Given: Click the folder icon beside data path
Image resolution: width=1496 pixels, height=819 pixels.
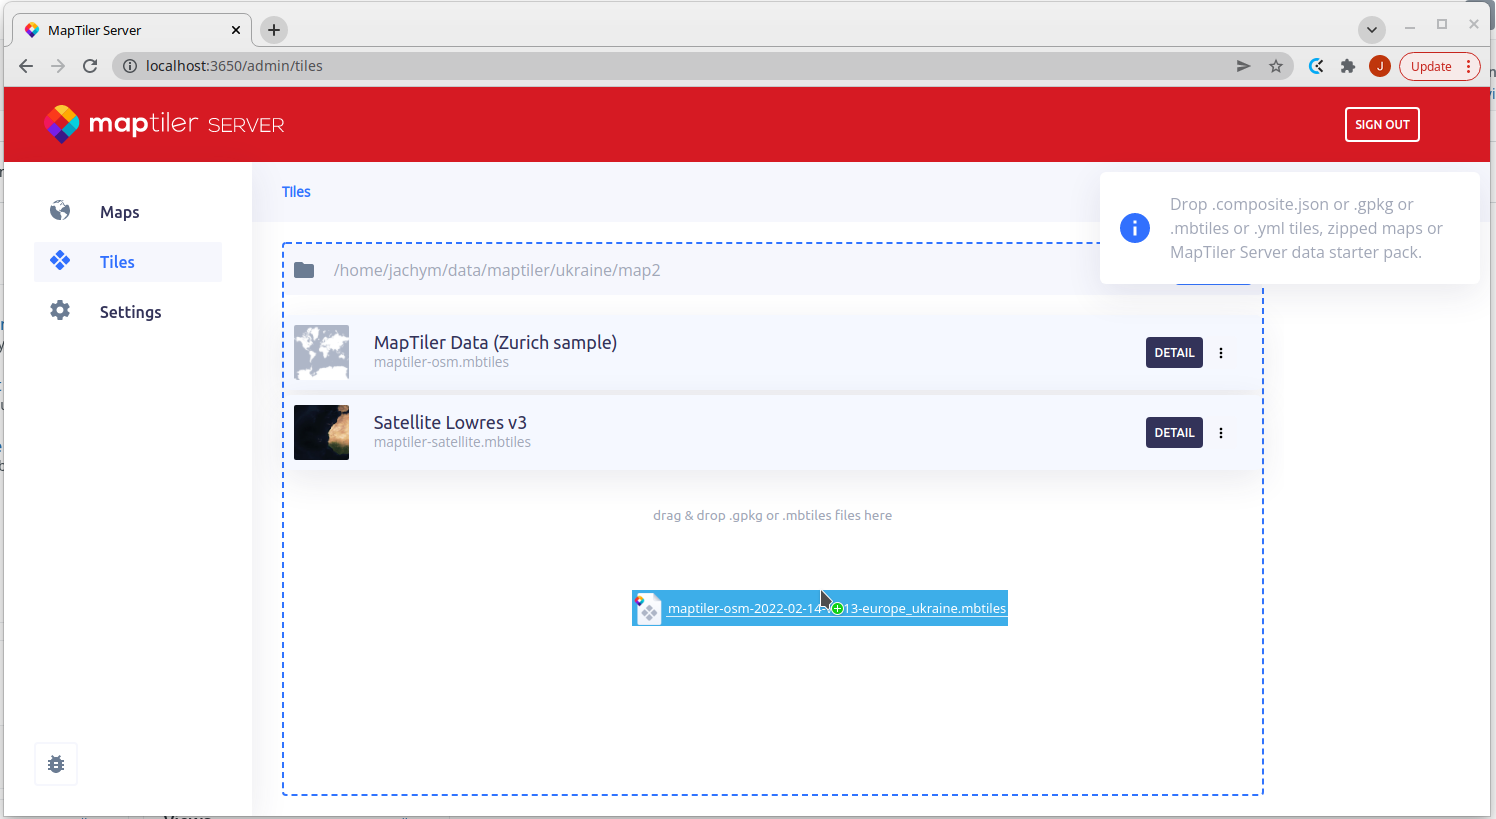Looking at the screenshot, I should pos(304,270).
